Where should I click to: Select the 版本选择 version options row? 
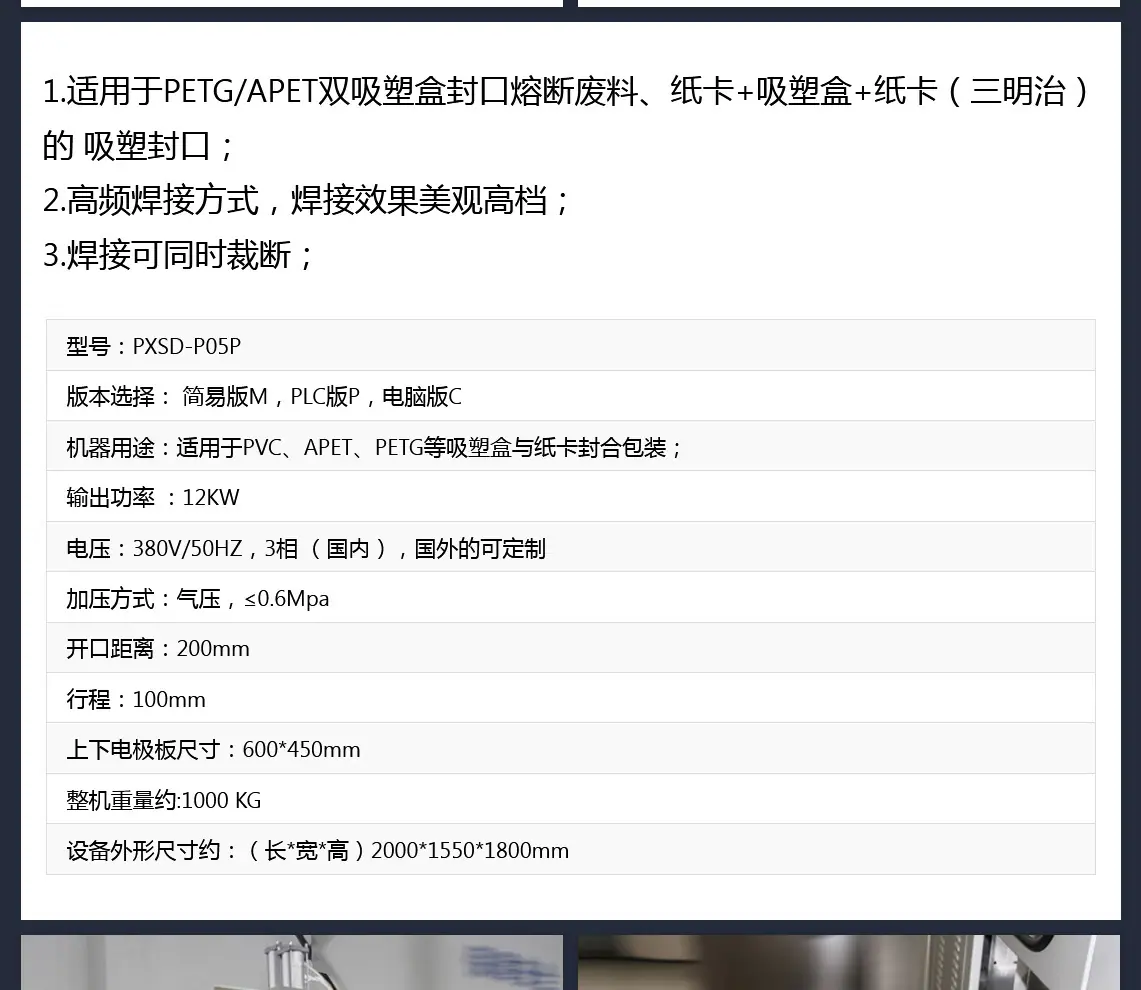tap(570, 396)
